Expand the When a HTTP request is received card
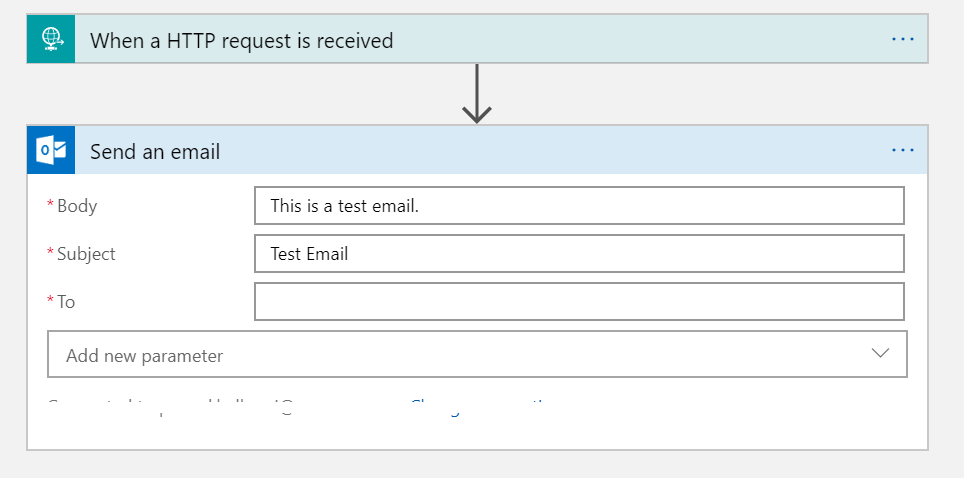Viewport: 964px width, 478px height. (477, 39)
